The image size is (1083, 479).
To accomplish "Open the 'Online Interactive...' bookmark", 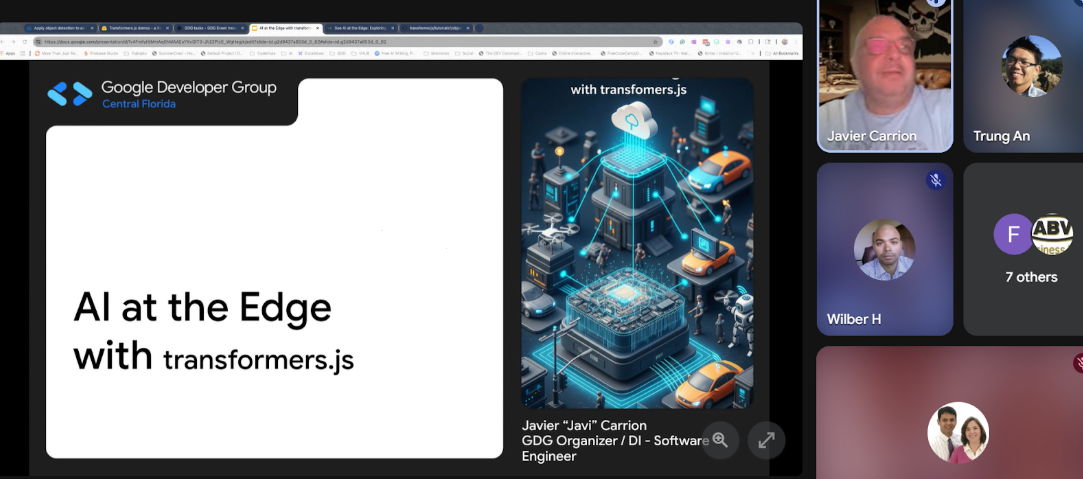I will [x=574, y=53].
